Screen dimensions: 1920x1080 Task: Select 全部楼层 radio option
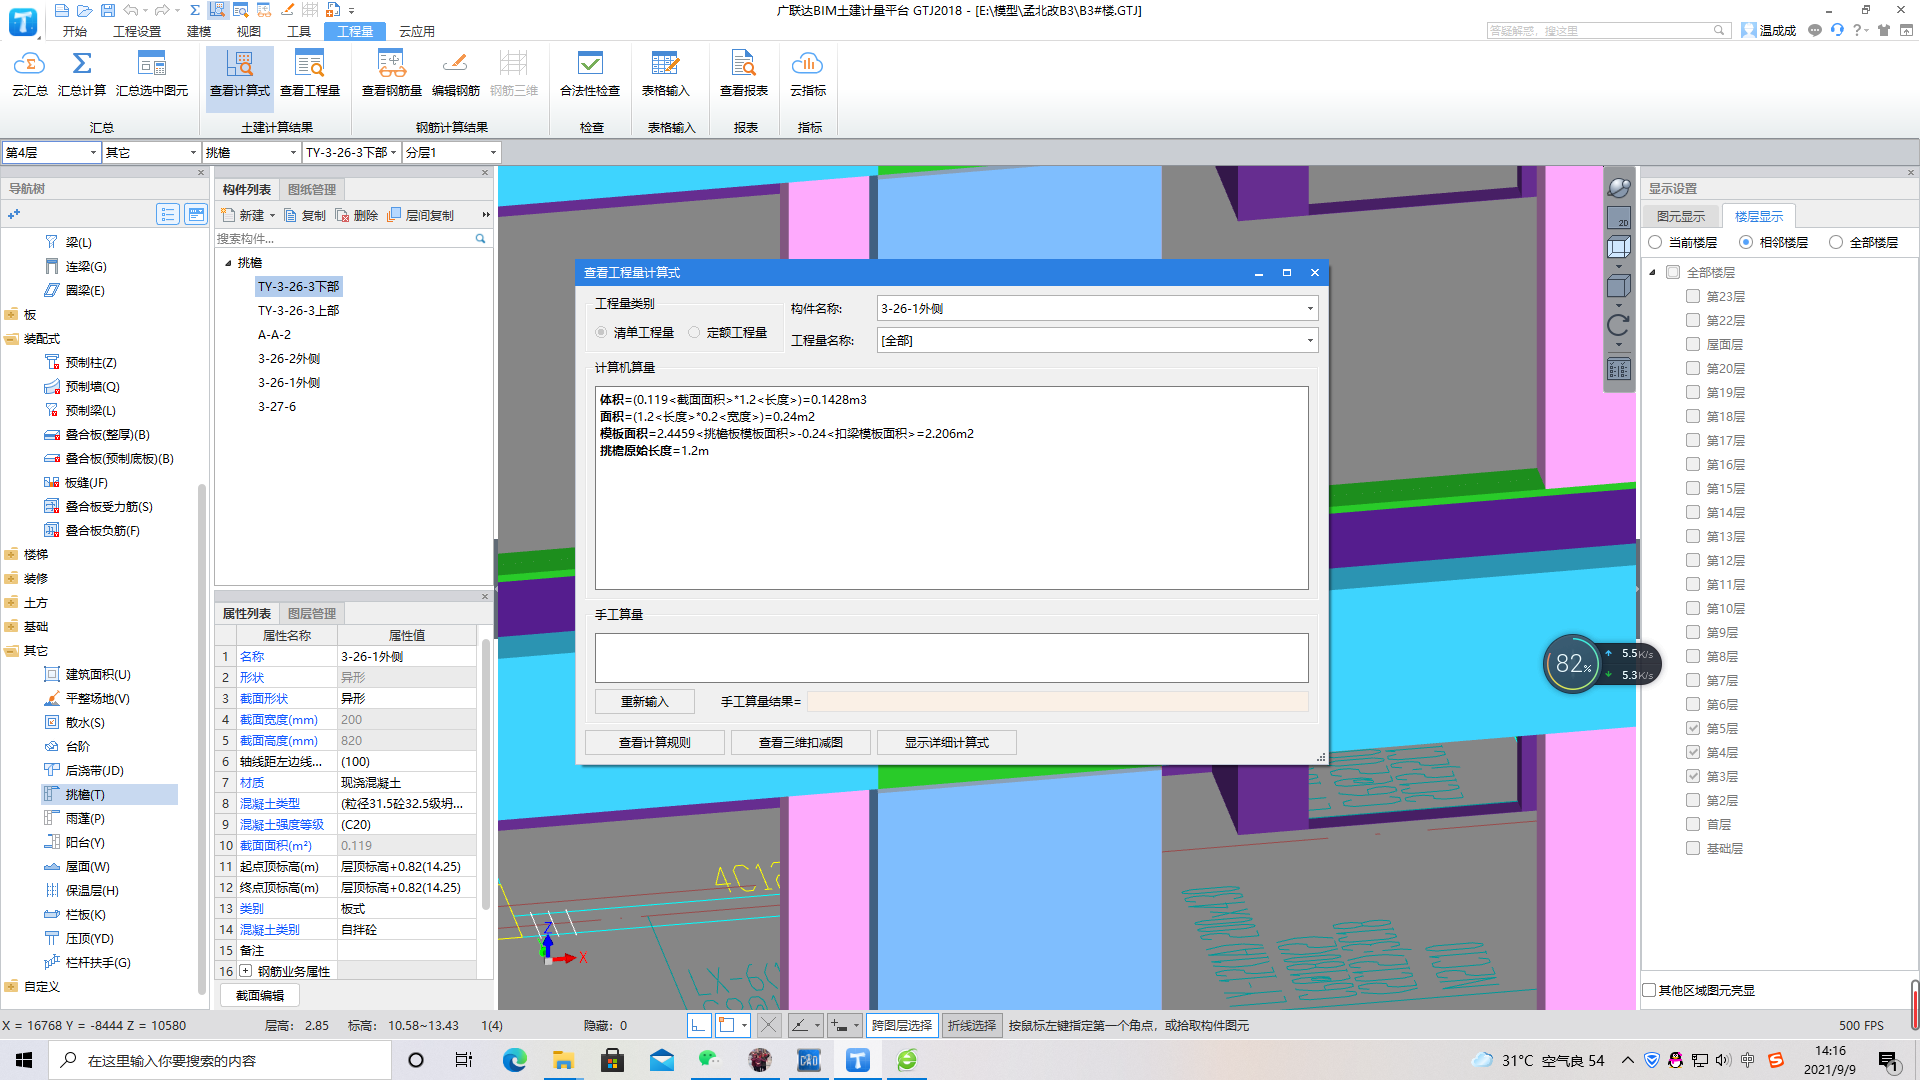pyautogui.click(x=1836, y=242)
